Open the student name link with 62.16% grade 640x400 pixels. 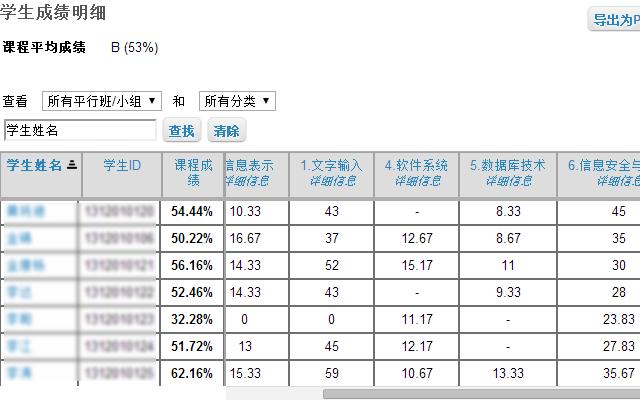tap(19, 373)
